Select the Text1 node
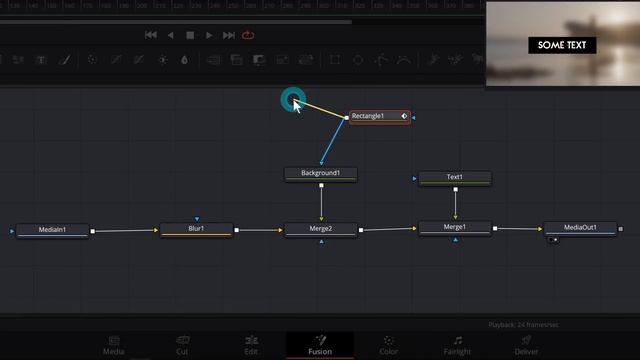Viewport: 640px width, 360px height. click(x=455, y=178)
